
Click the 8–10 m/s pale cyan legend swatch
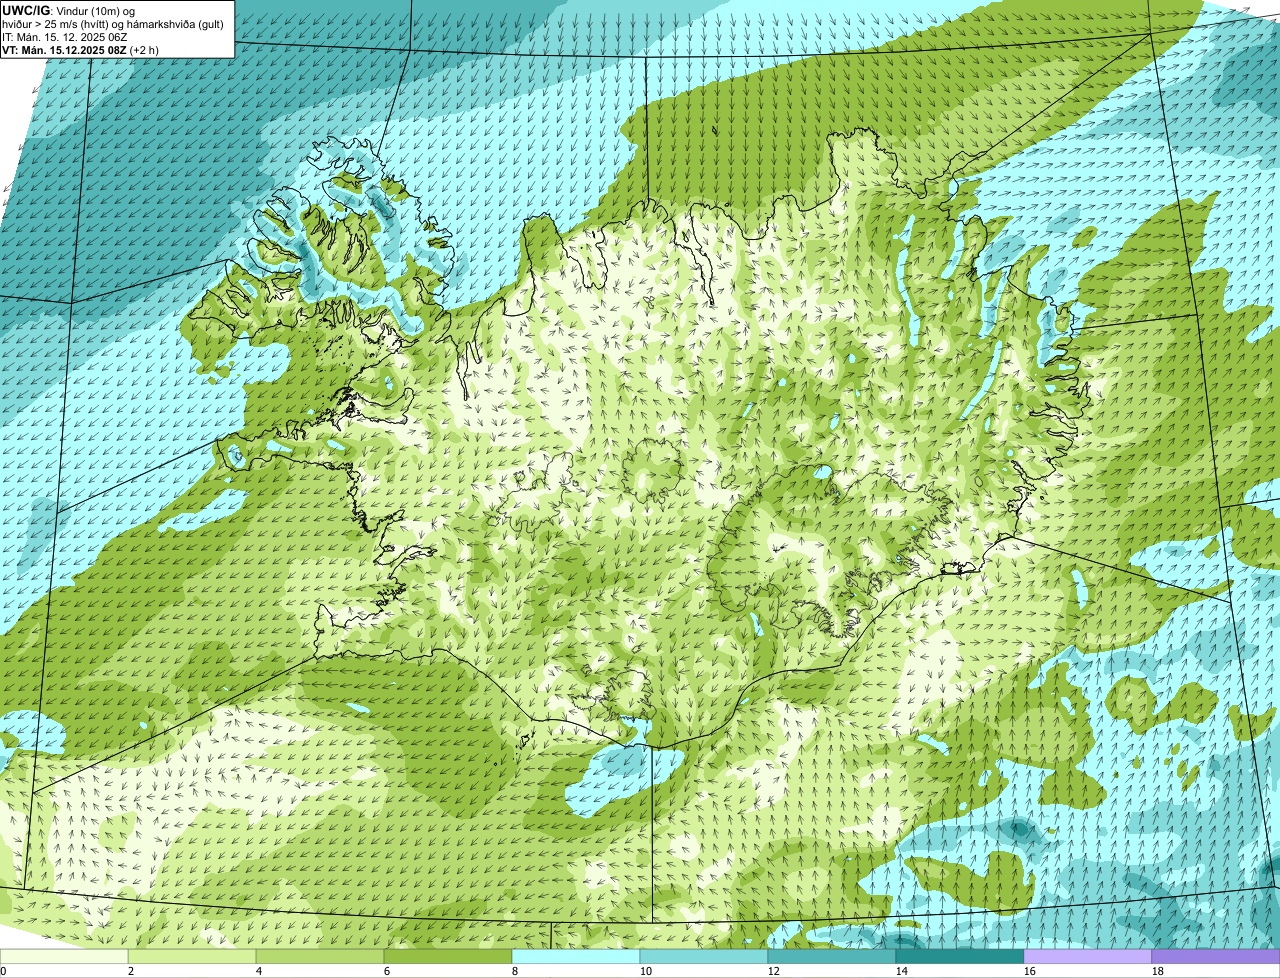576,957
